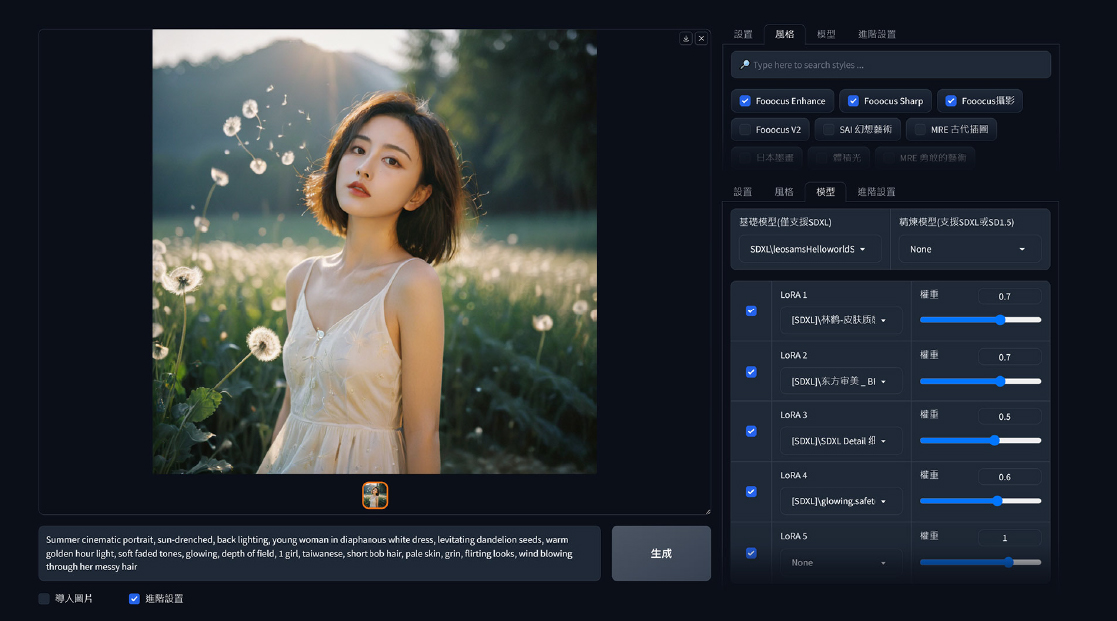Viewport: 1117px width, 621px height.
Task: Toggle the LoRA 1 enable checkbox
Action: pos(751,311)
